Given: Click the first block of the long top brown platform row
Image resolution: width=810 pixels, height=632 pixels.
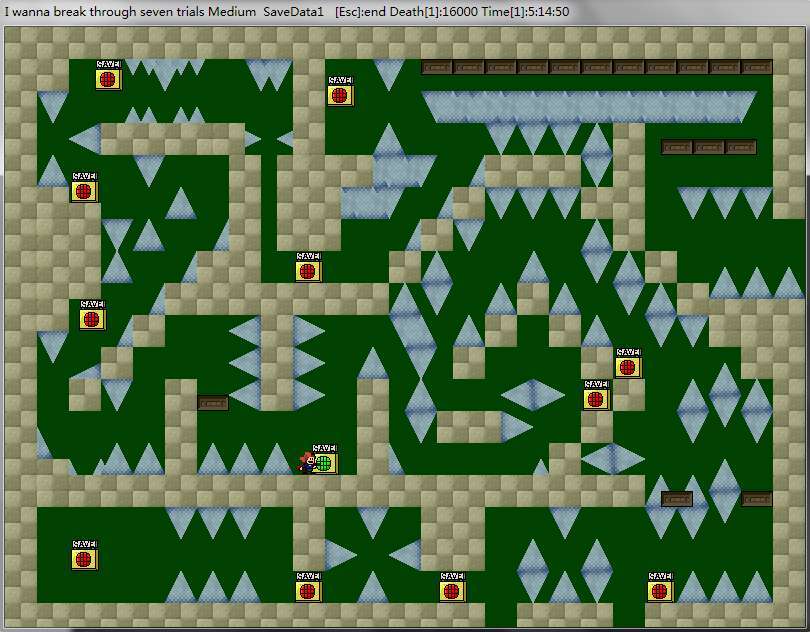Looking at the screenshot, I should (437, 67).
